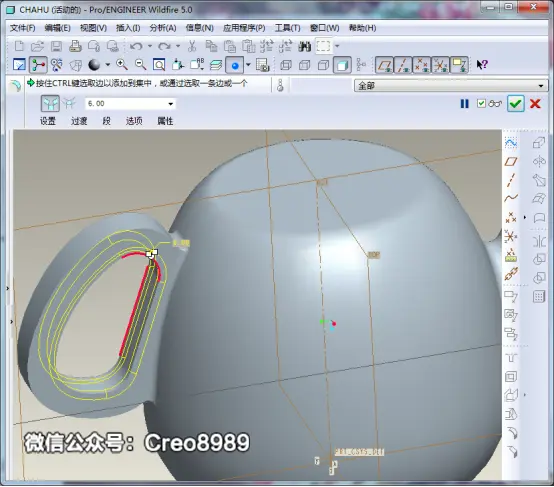Open the dropdown arrow beside shading sphere

click(108, 65)
